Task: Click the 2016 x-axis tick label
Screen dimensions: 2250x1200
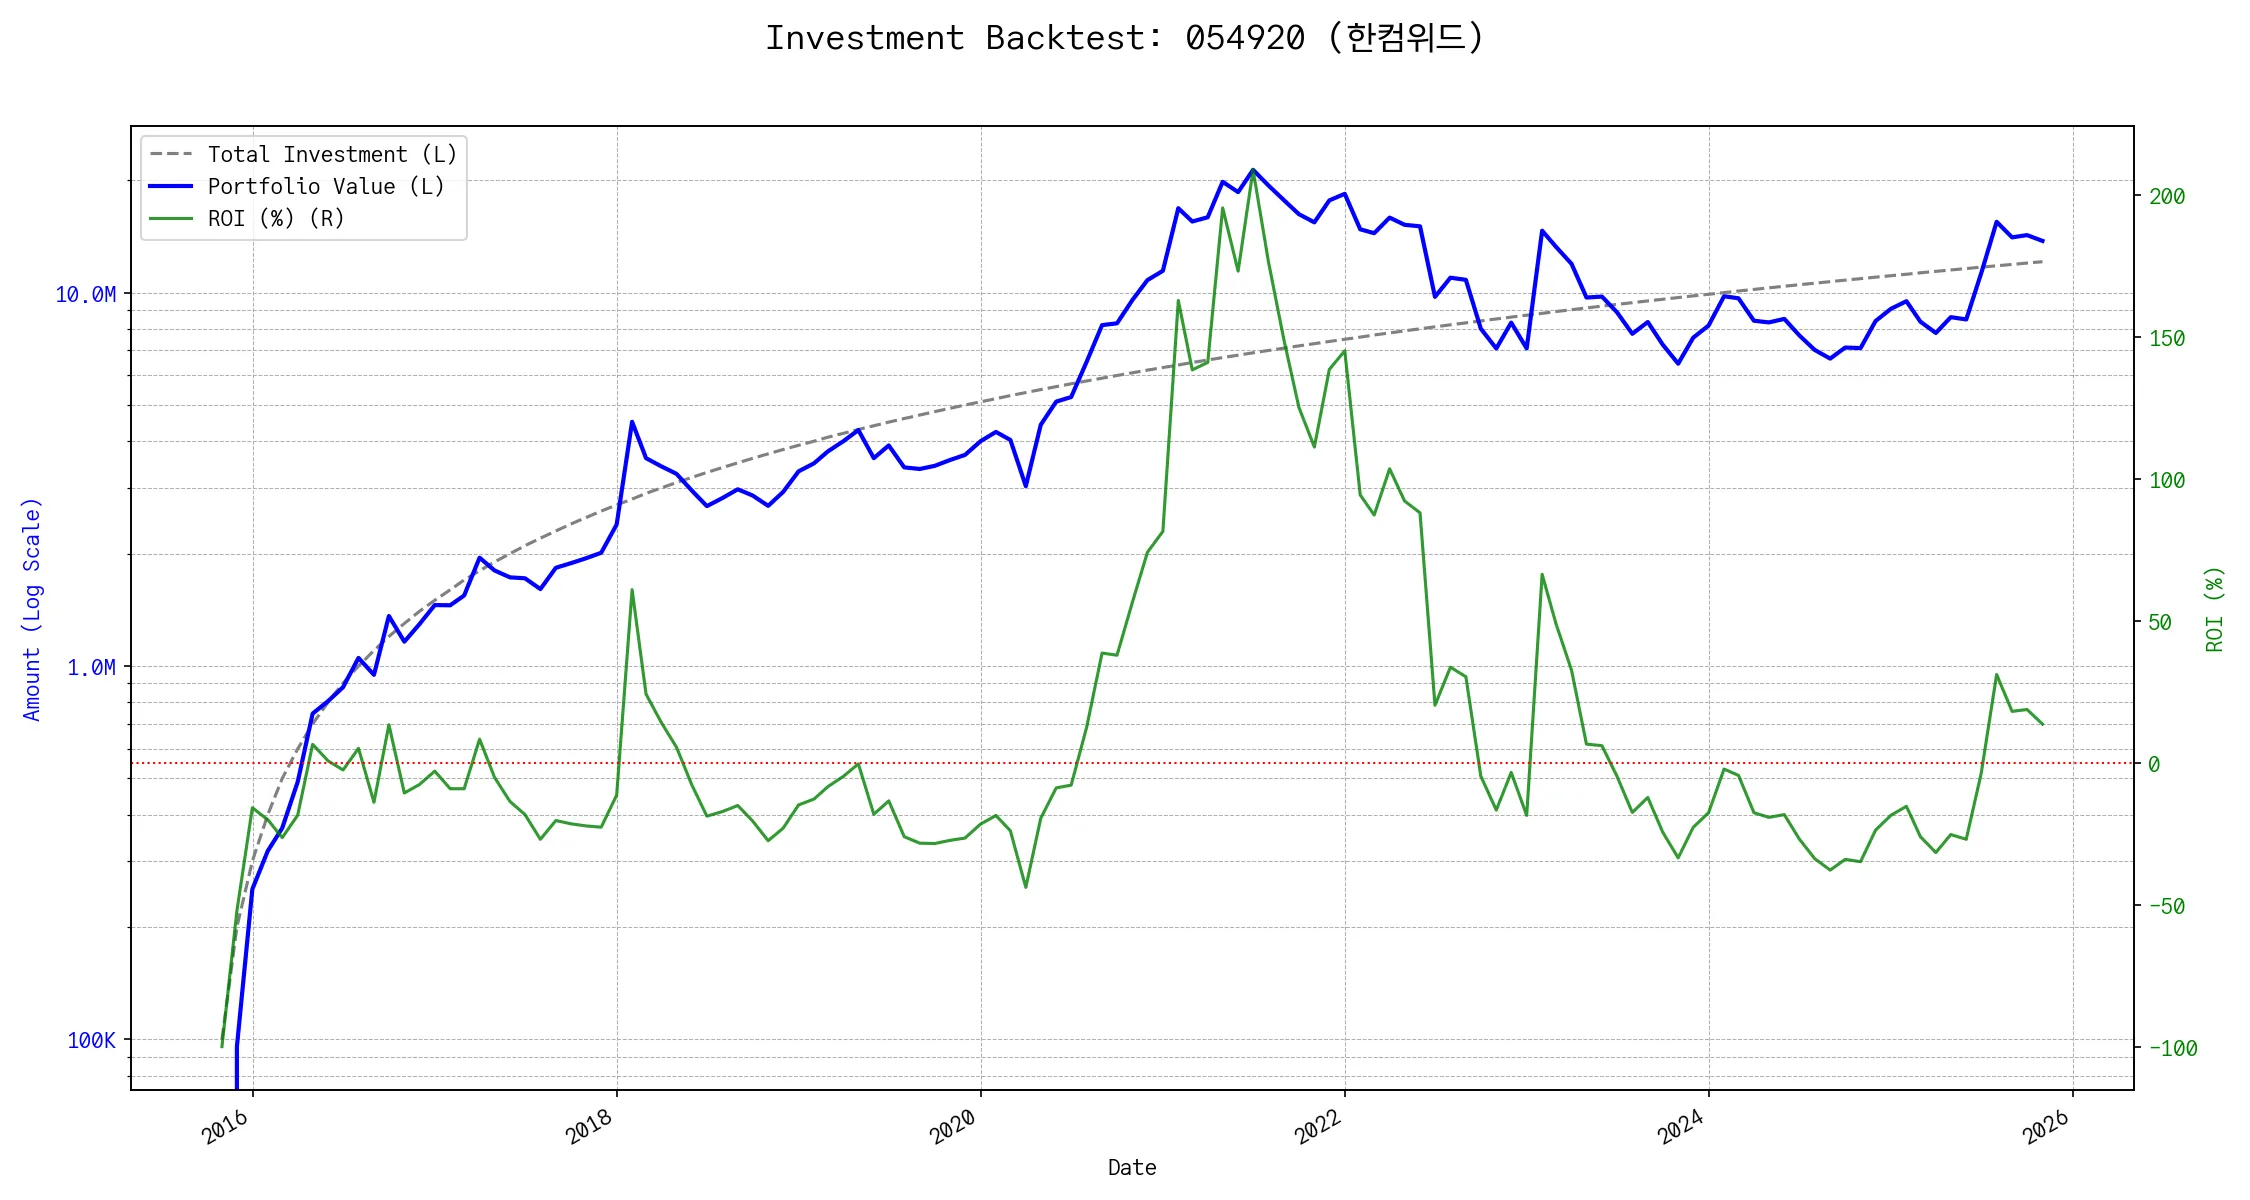Action: tap(225, 1127)
